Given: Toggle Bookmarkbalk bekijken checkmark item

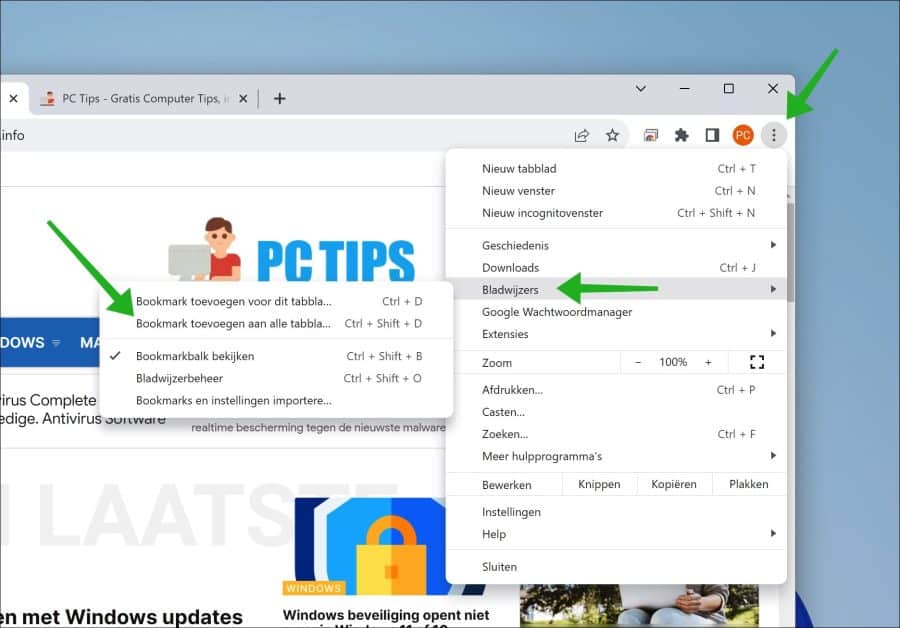Looking at the screenshot, I should pyautogui.click(x=276, y=356).
